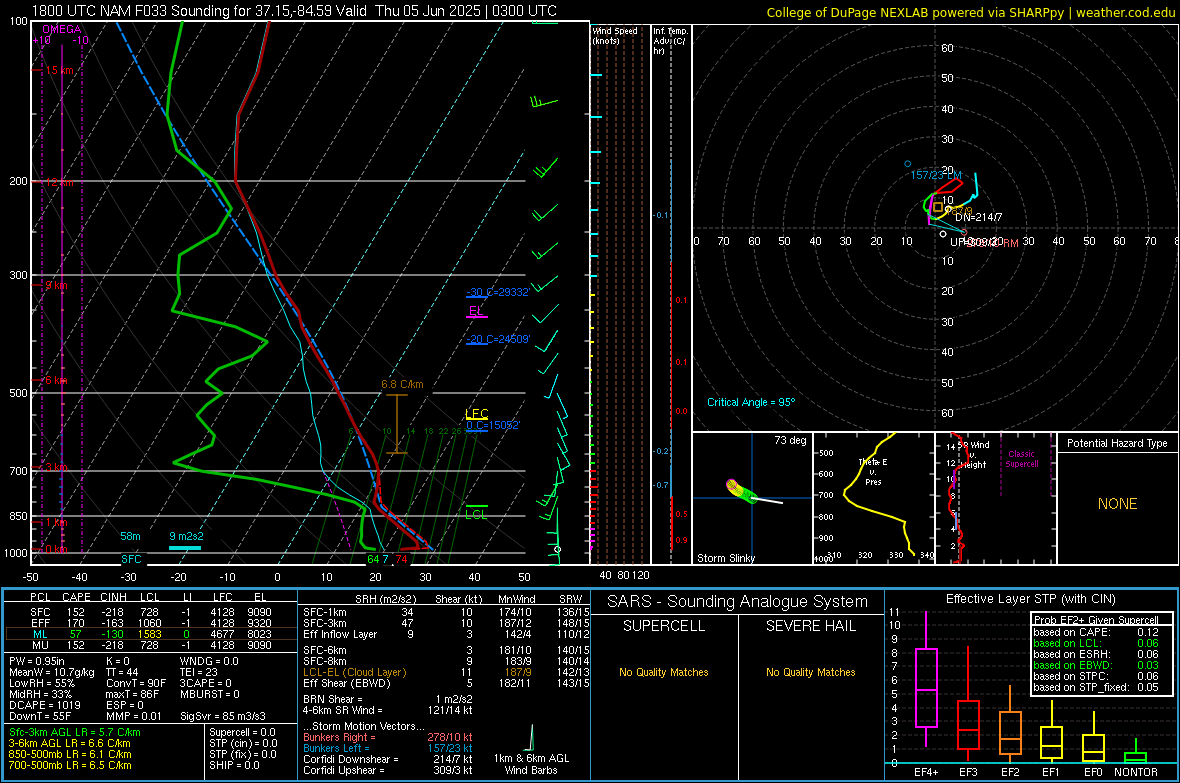Click the based on CAPE probability row
Image resolution: width=1180 pixels, height=783 pixels.
click(1096, 632)
